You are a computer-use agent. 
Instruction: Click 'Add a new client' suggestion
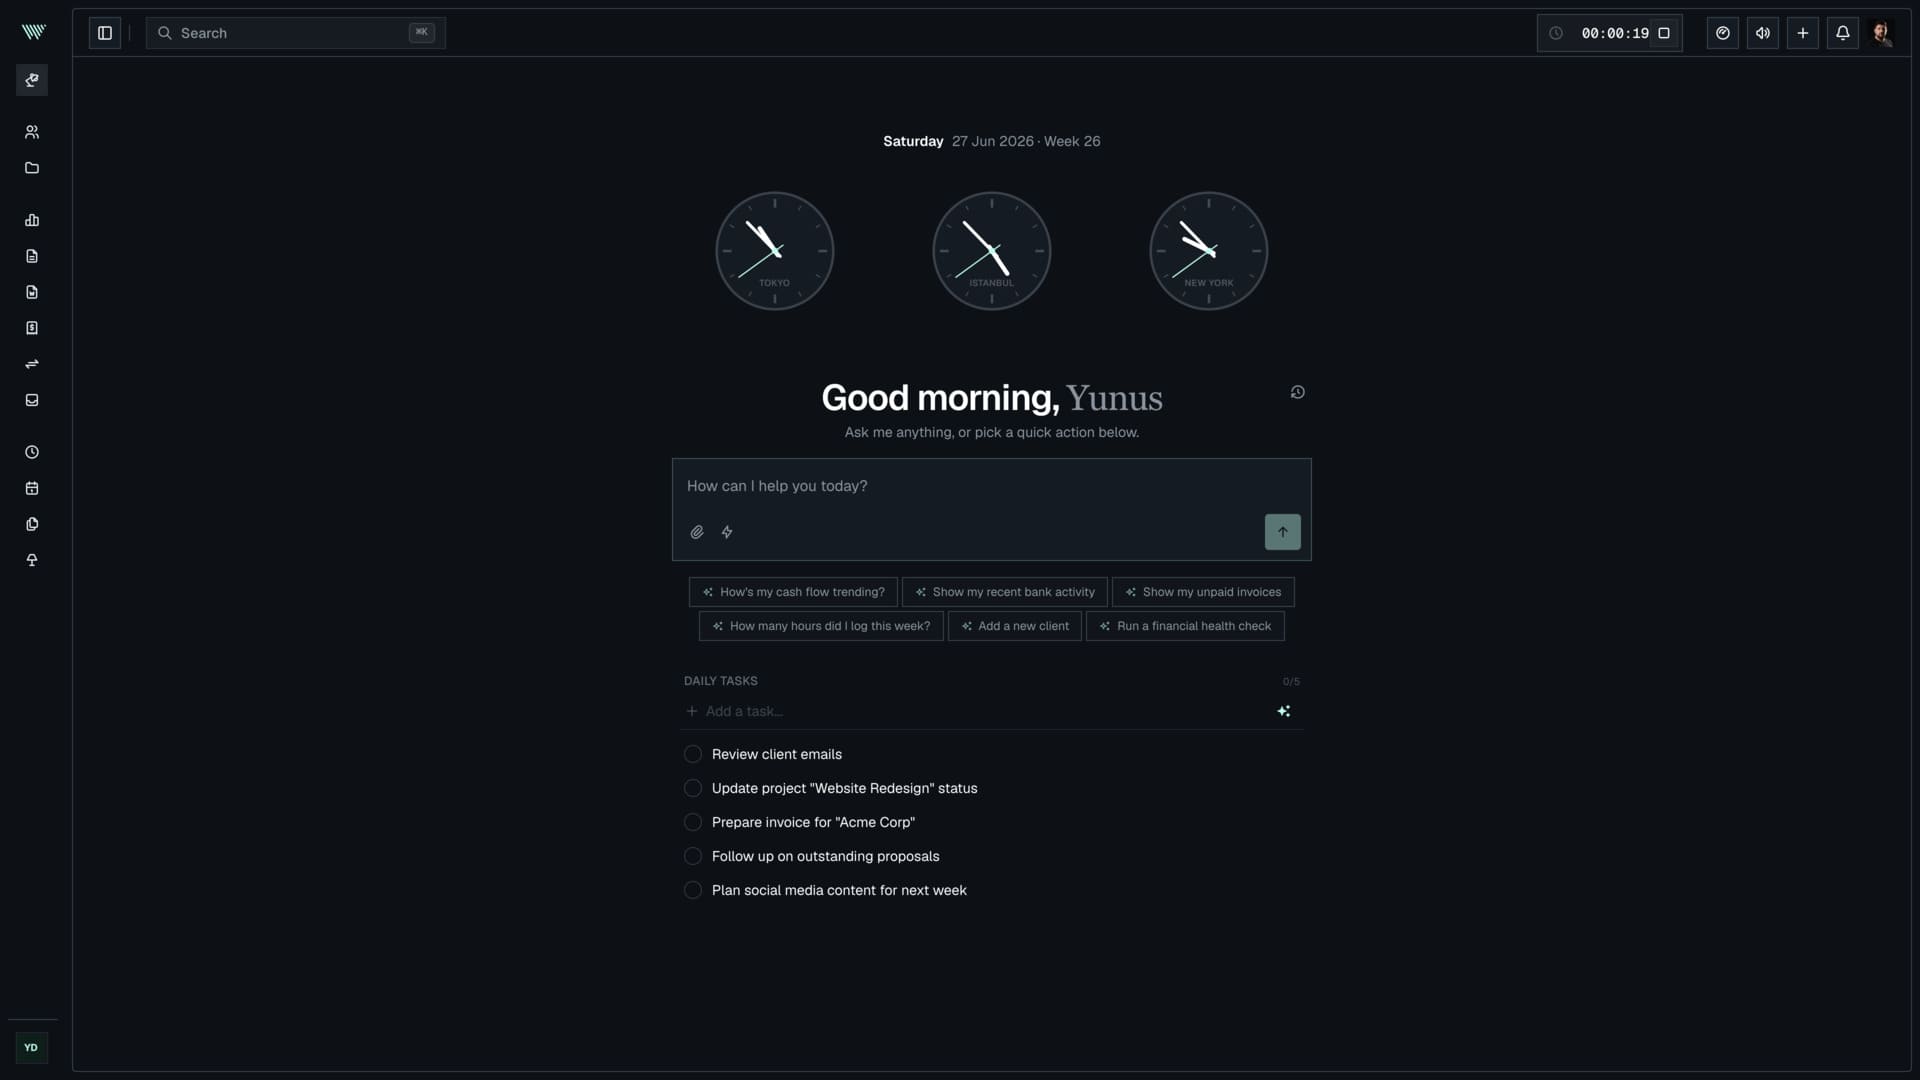(1015, 626)
